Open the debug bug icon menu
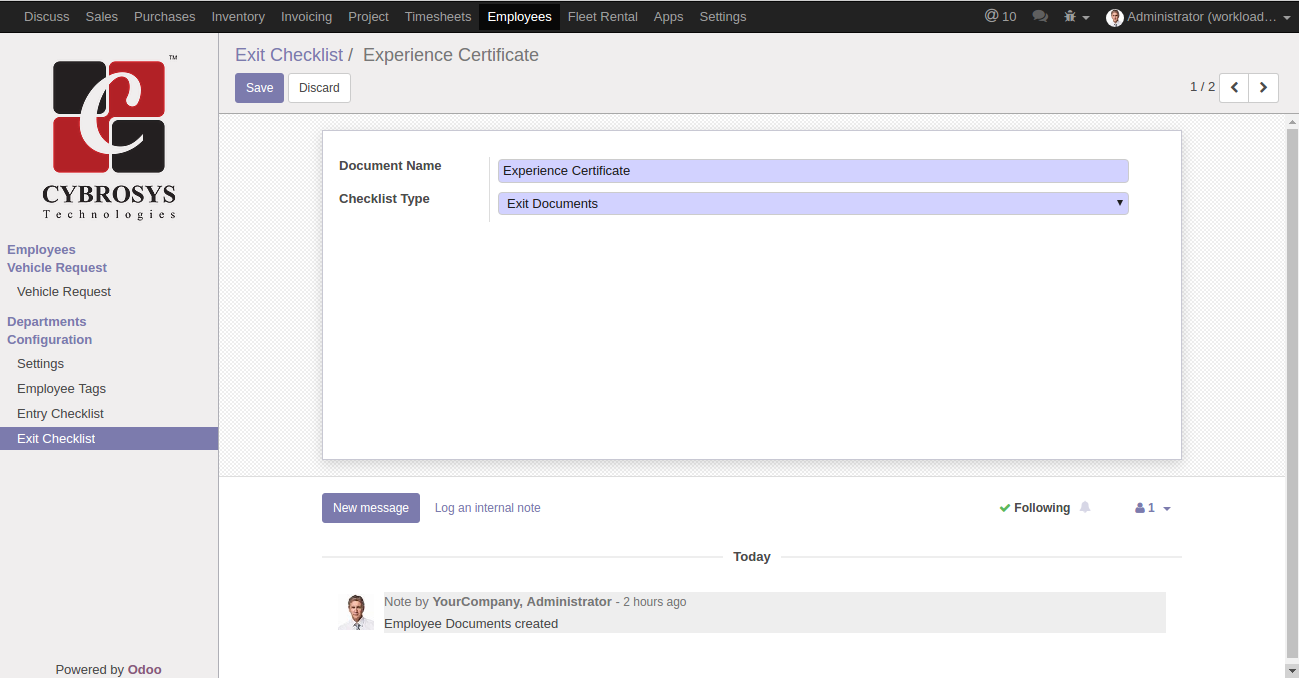This screenshot has height=678, width=1299. pos(1076,17)
